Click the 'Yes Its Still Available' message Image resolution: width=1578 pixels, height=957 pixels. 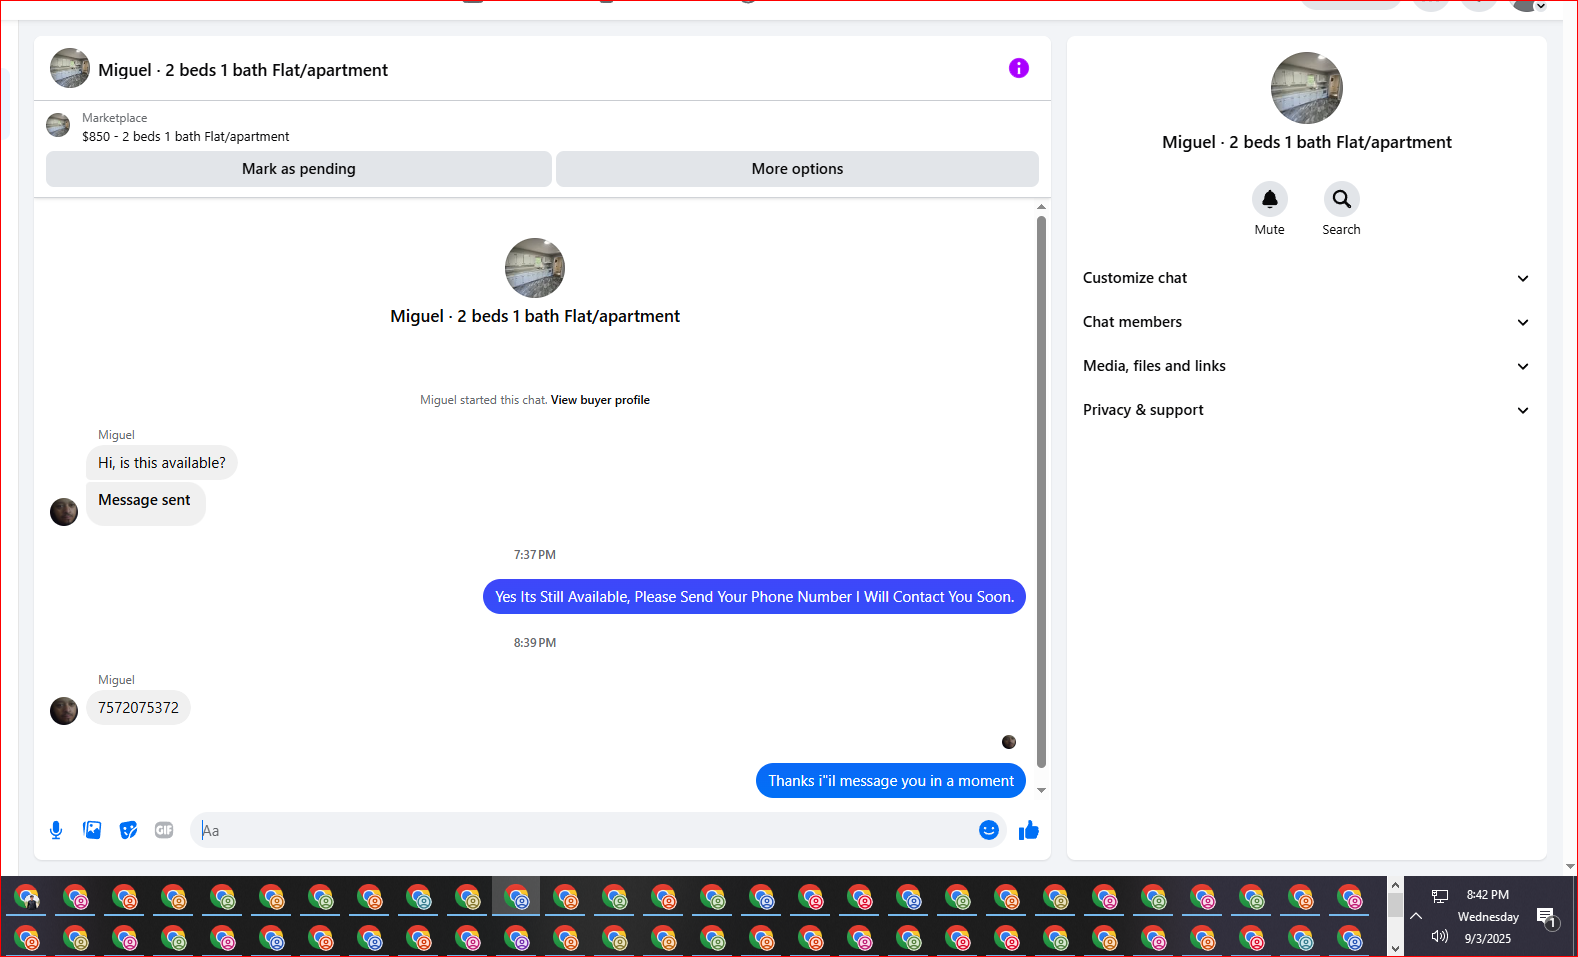754,597
